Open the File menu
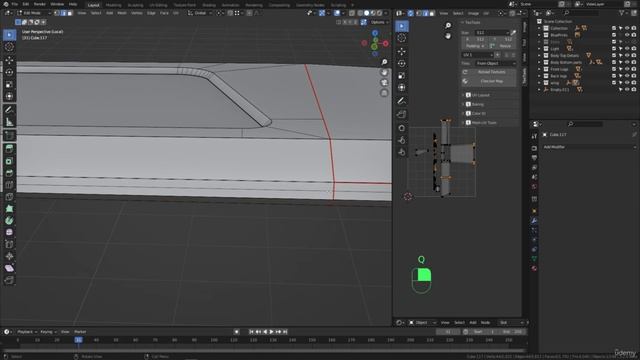 [x=14, y=4]
